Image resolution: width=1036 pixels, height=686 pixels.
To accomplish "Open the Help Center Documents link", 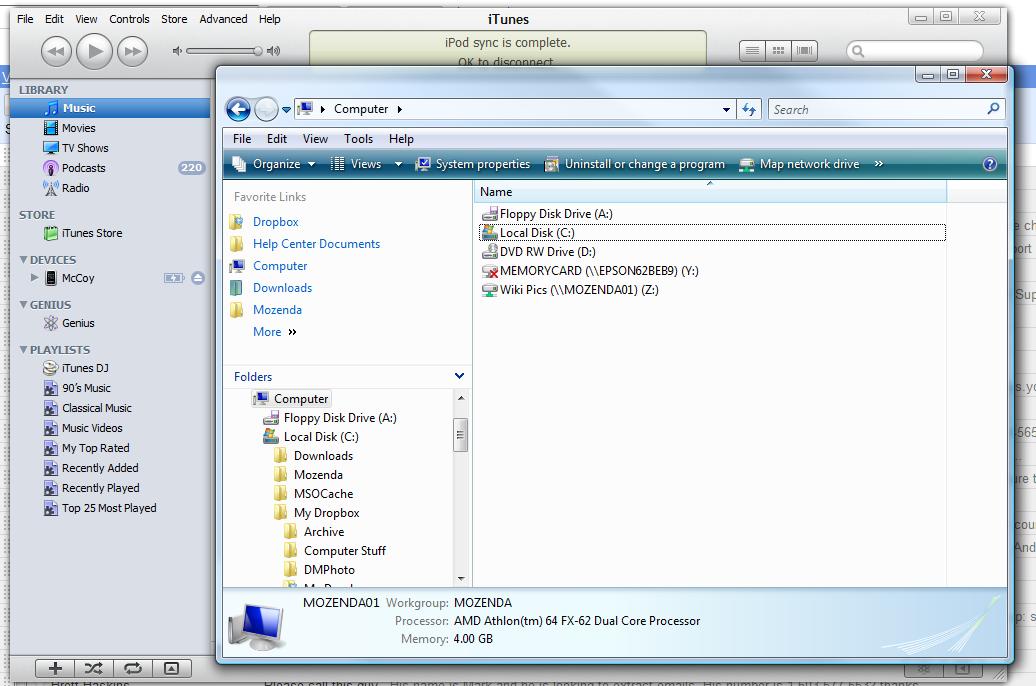I will click(x=316, y=244).
